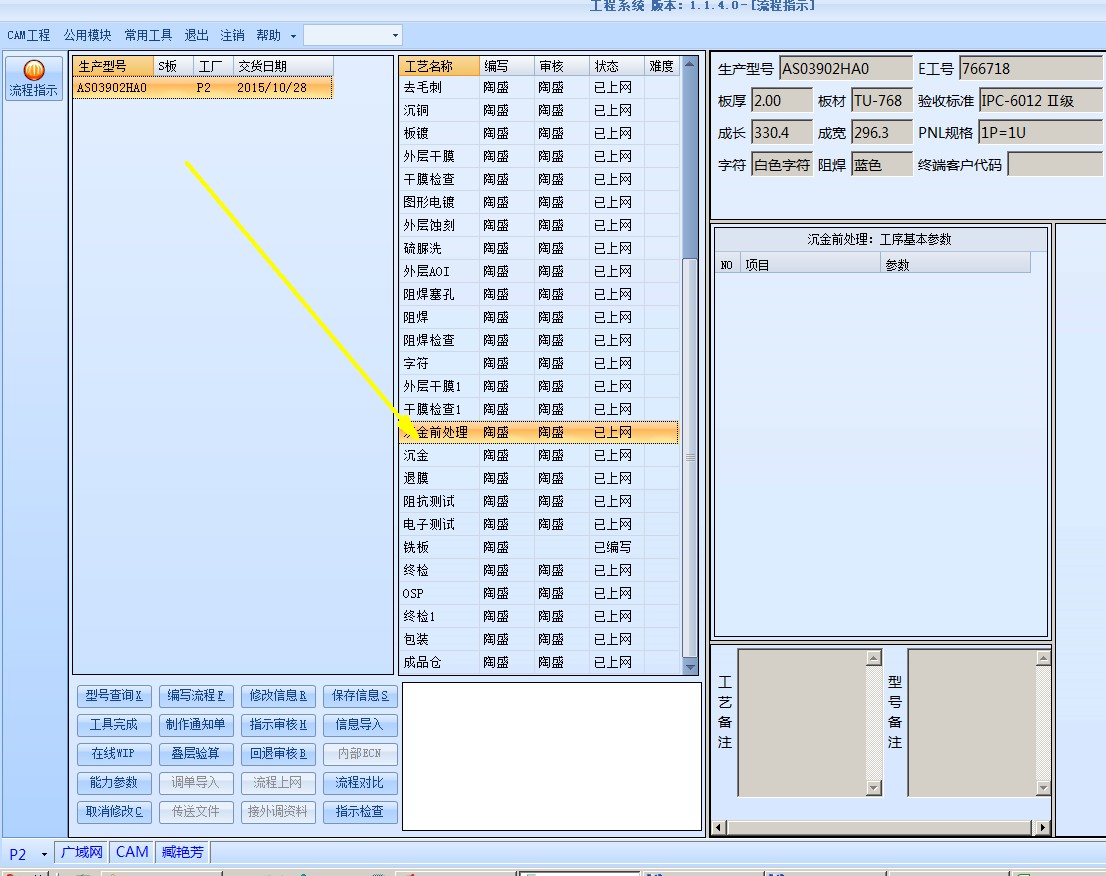Click the E工号 field showing 766718
The width and height of the screenshot is (1106, 876).
(x=1031, y=69)
